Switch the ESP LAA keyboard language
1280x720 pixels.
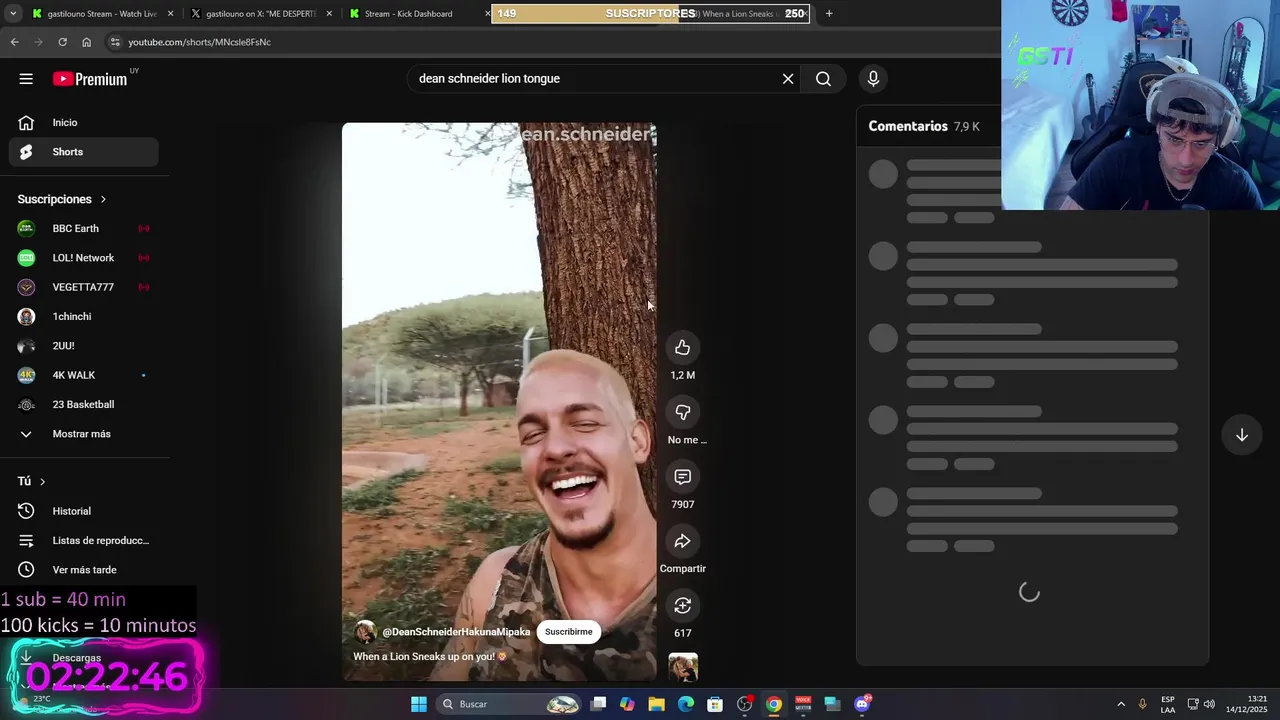click(1168, 704)
